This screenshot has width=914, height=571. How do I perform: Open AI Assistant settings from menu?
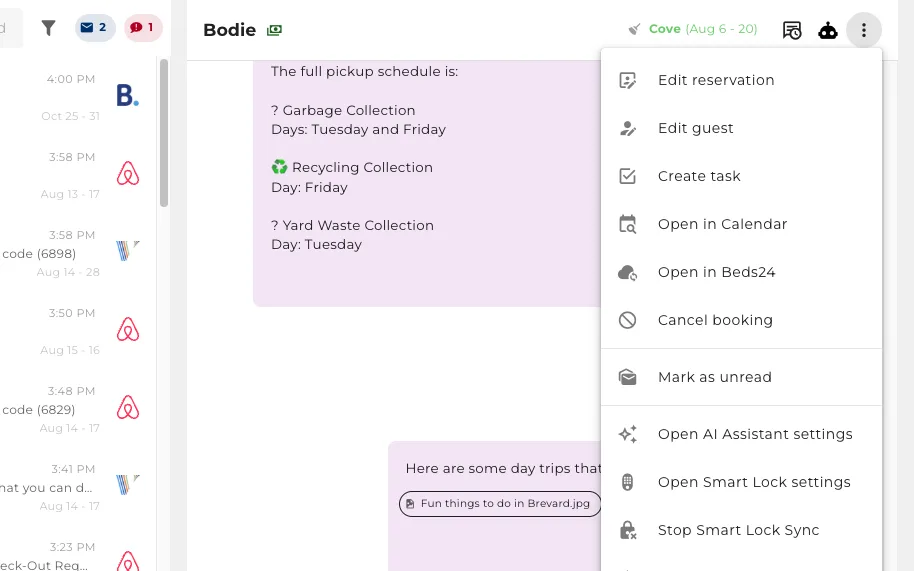[x=741, y=434]
